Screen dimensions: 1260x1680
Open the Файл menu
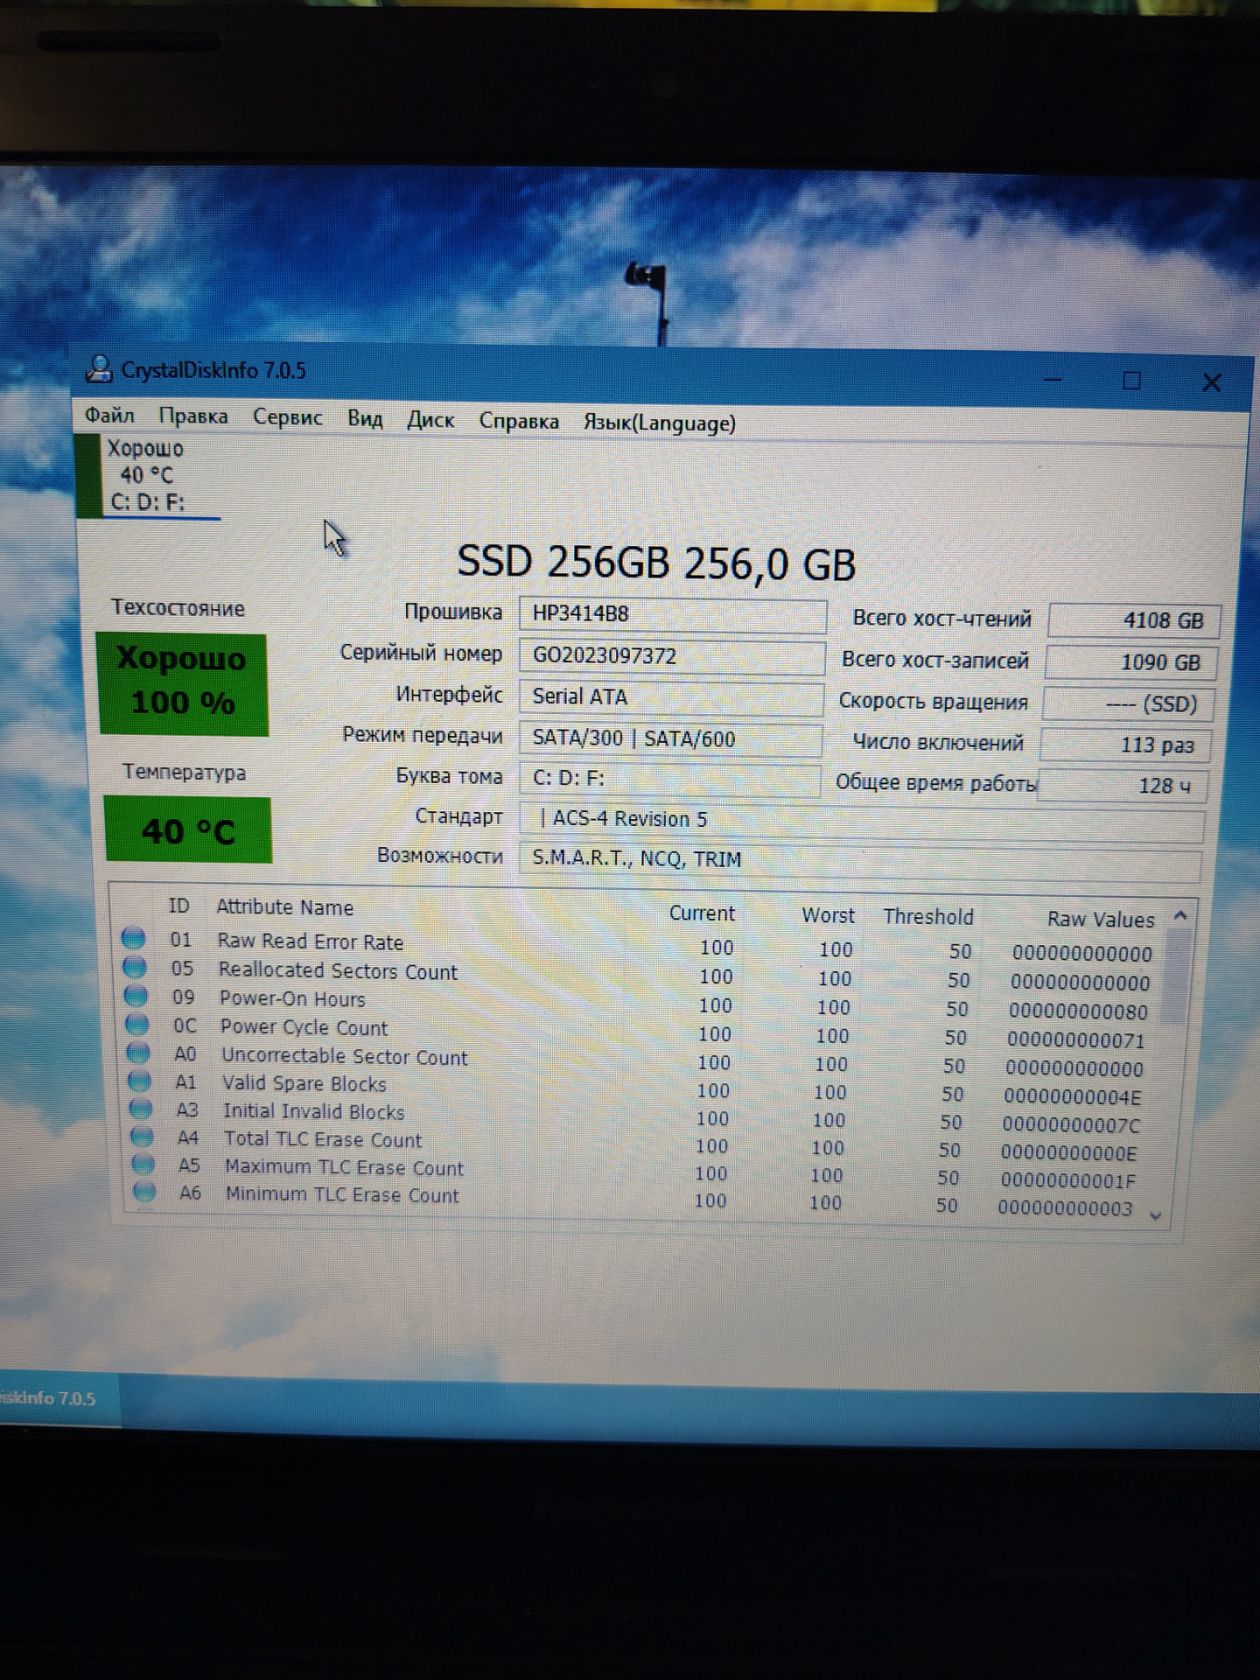click(109, 416)
